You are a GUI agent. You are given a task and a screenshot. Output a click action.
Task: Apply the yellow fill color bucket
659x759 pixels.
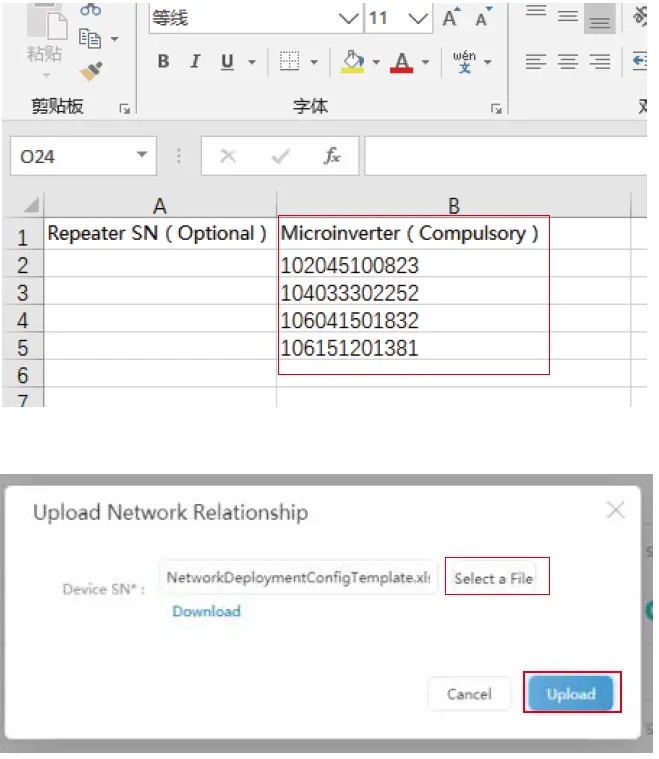[x=352, y=62]
